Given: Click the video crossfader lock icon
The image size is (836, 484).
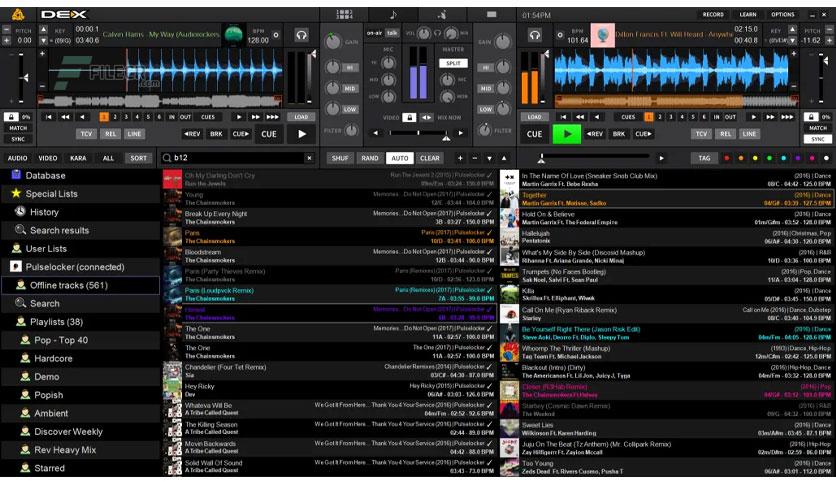Looking at the screenshot, I should click(409, 117).
